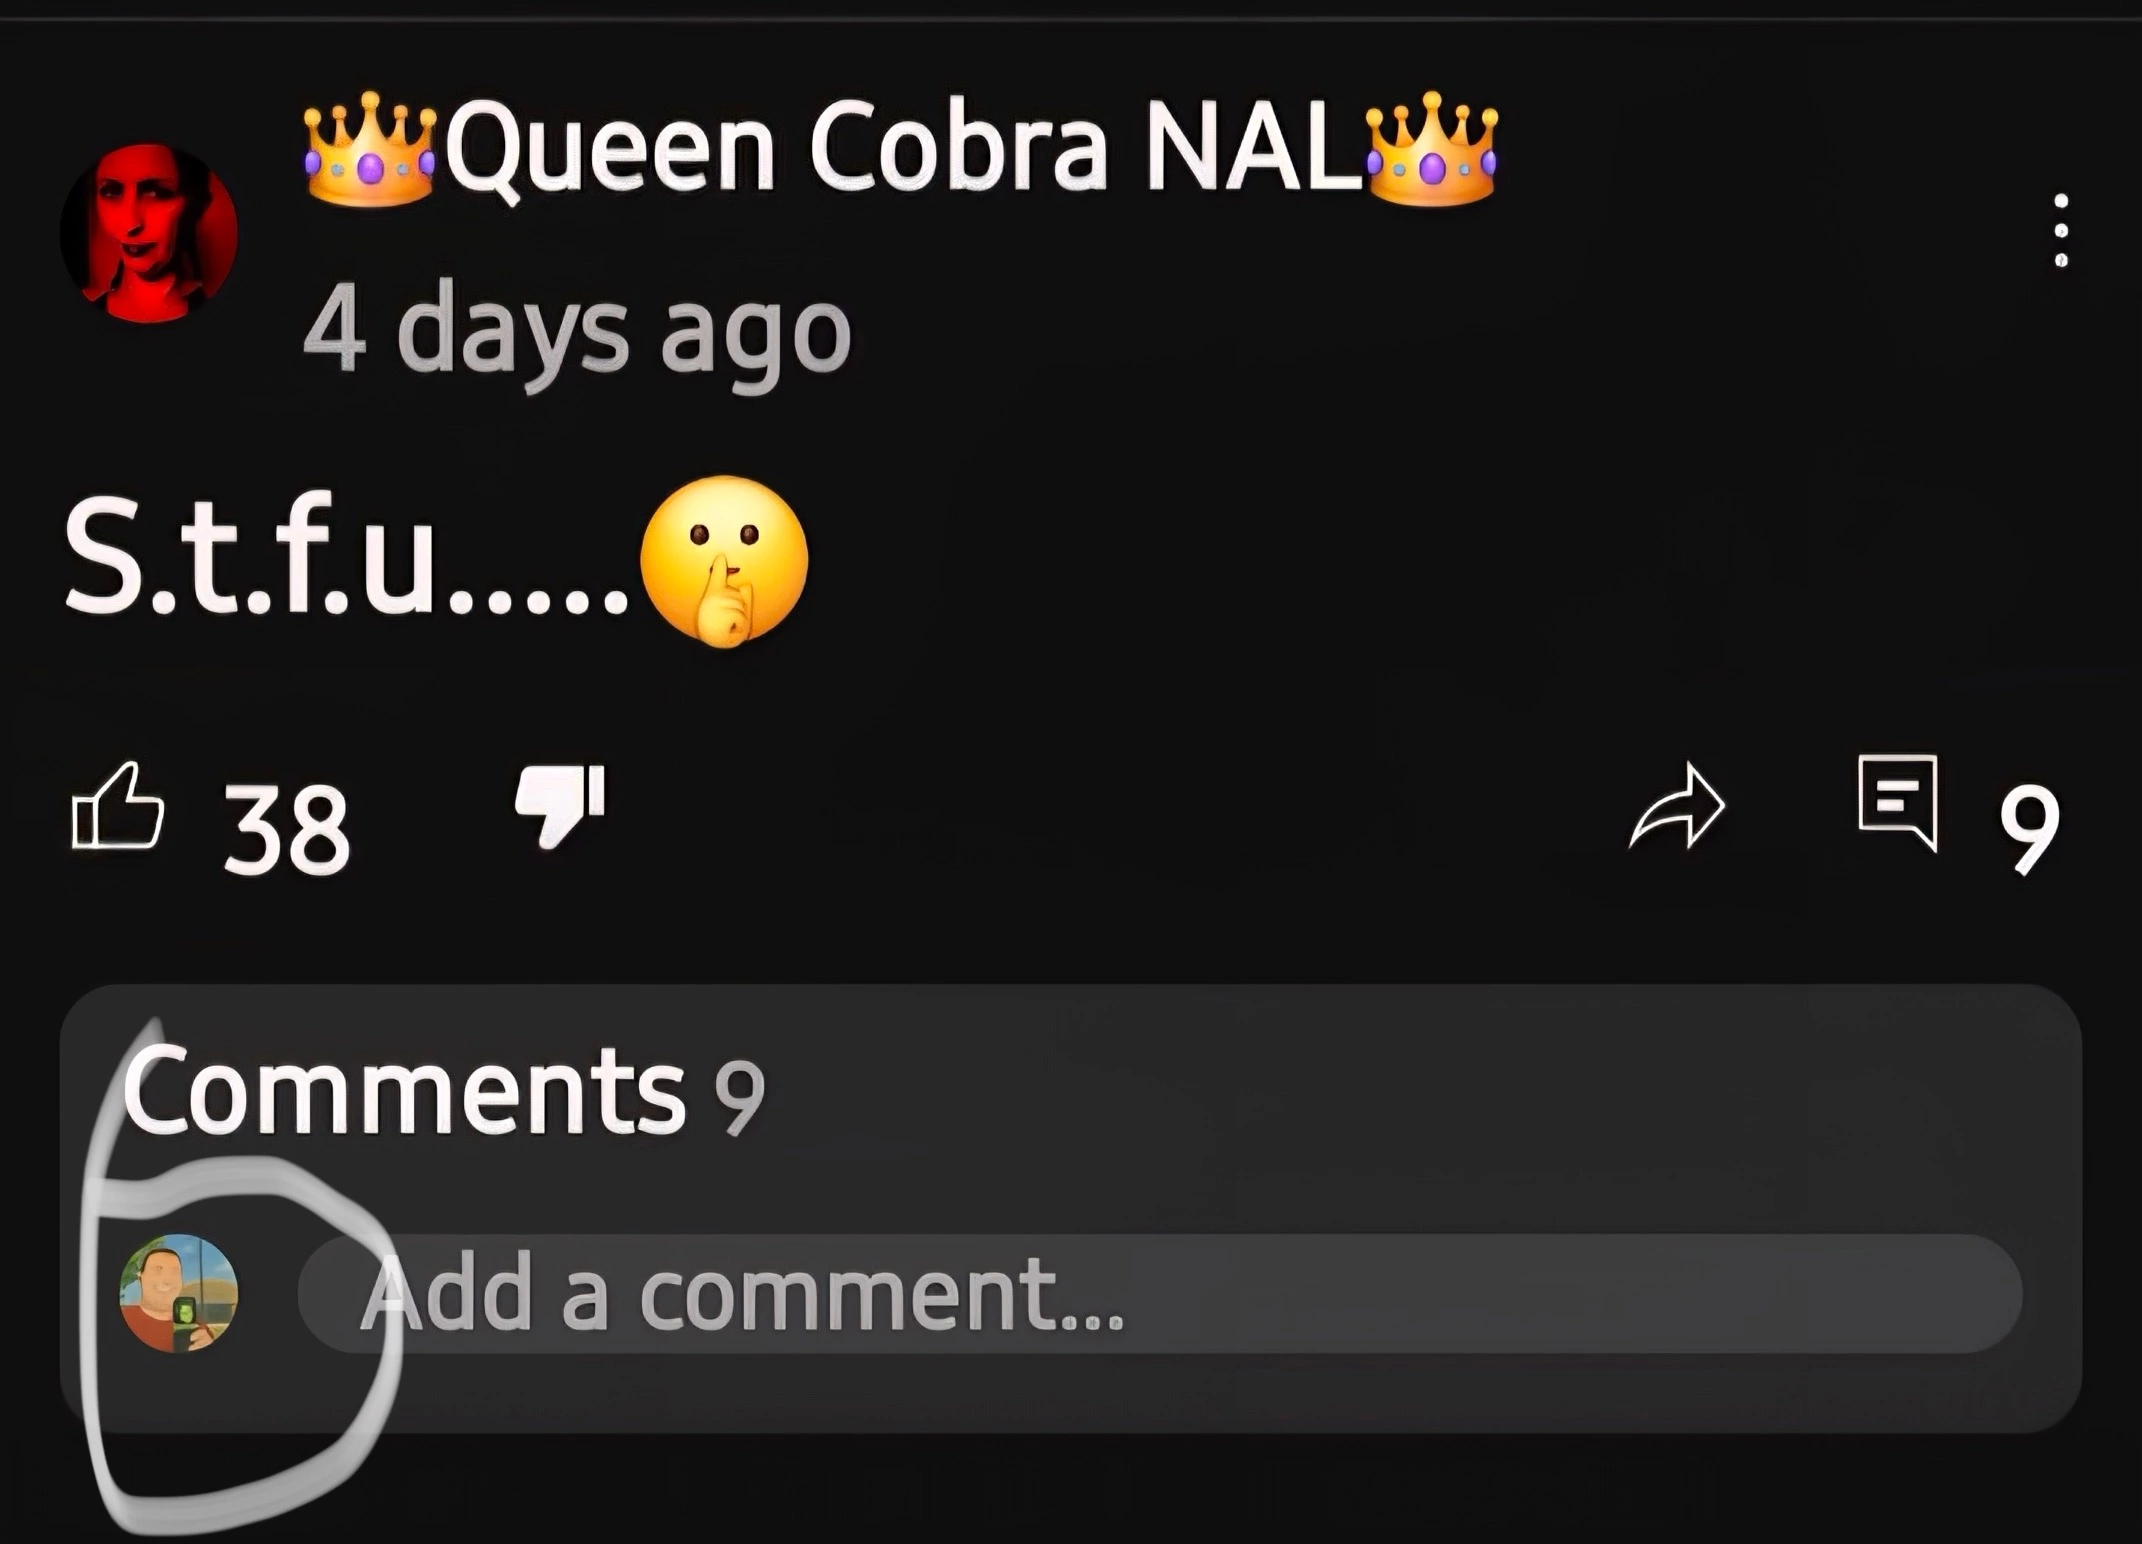
Task: Click the crown emoji after NAL
Action: point(1432,148)
